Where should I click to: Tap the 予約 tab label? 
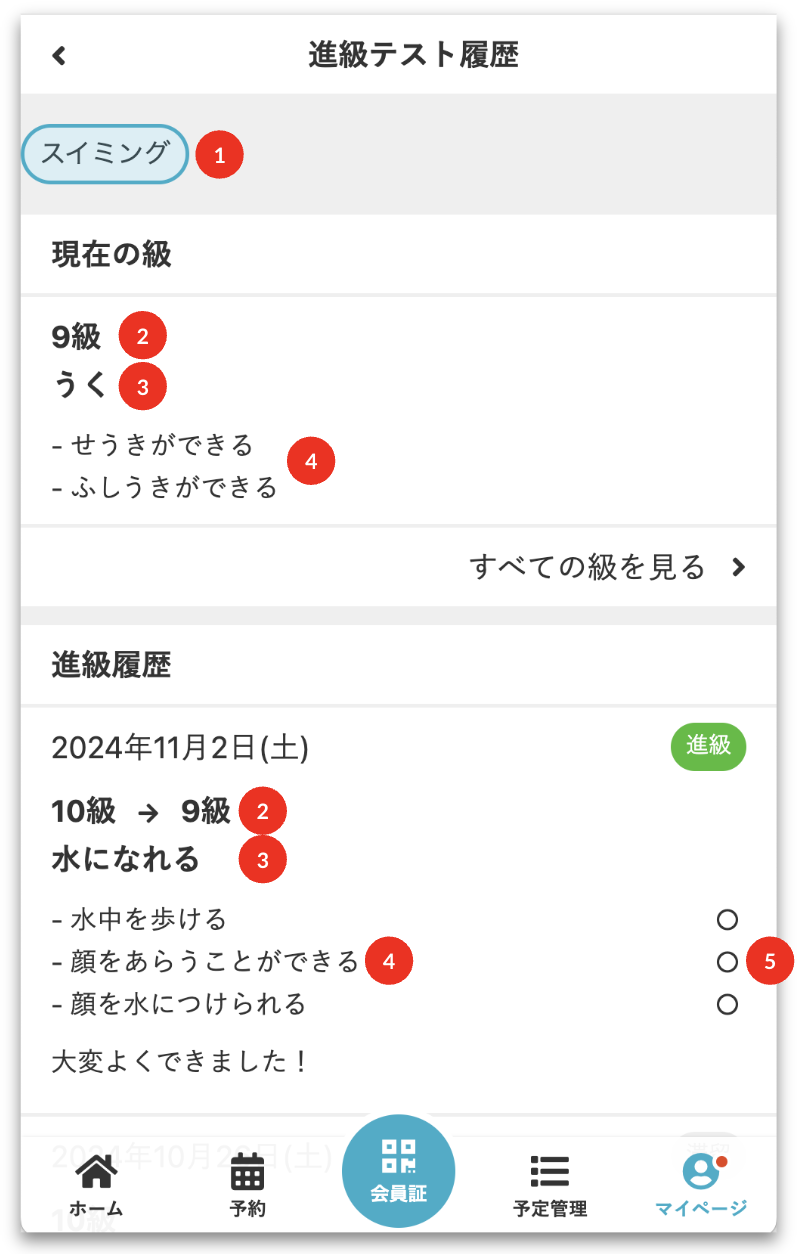(x=247, y=1208)
